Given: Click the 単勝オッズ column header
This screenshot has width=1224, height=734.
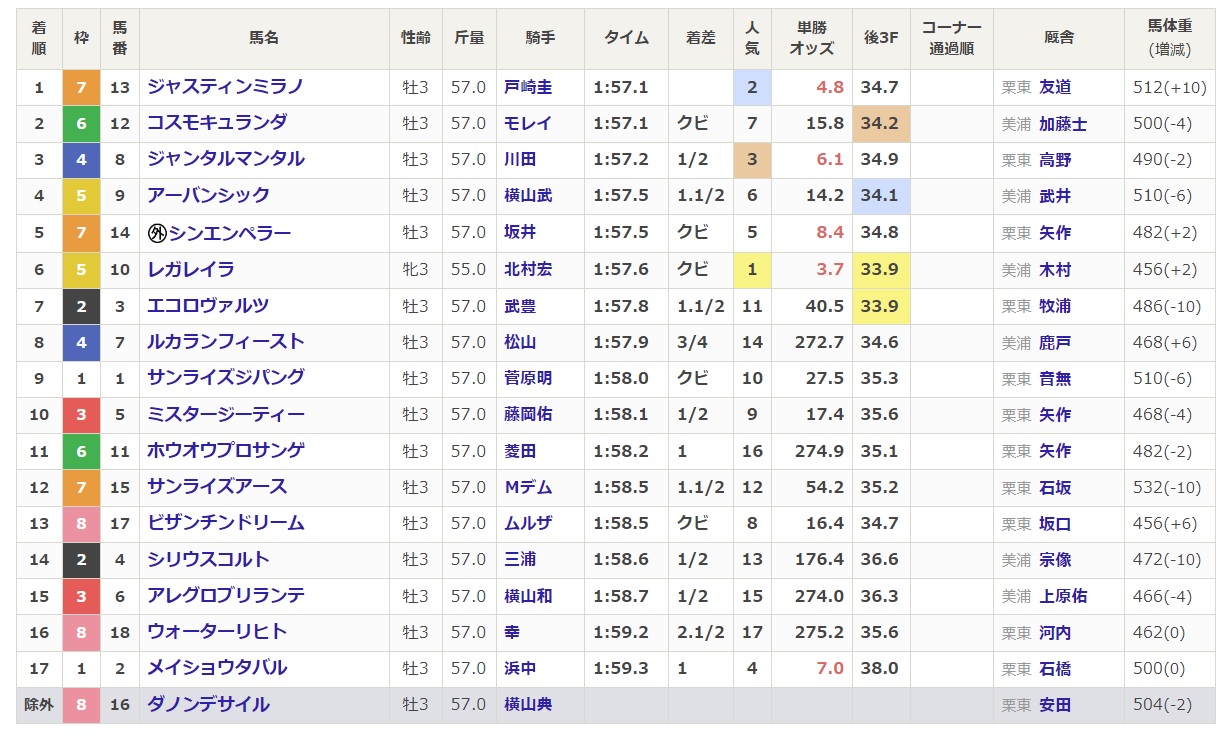Looking at the screenshot, I should [811, 38].
